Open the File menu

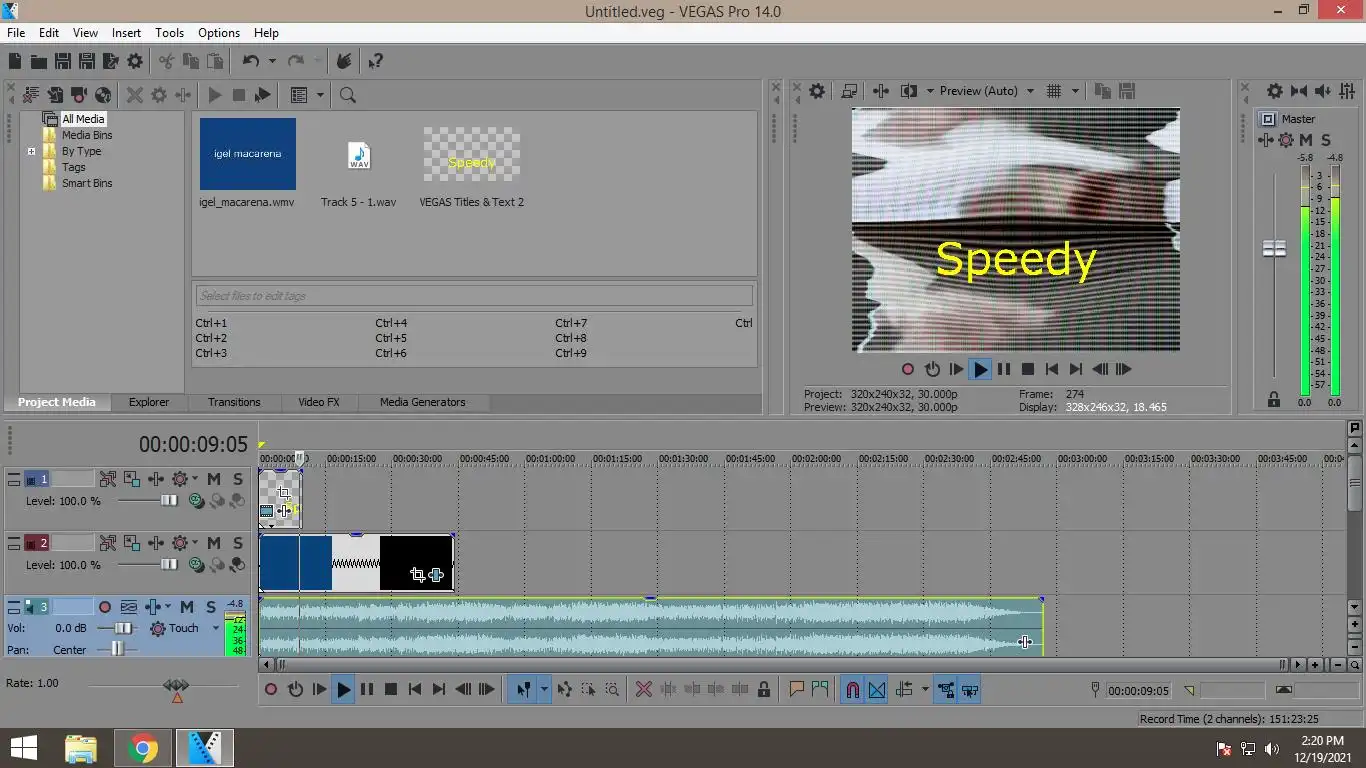point(16,33)
